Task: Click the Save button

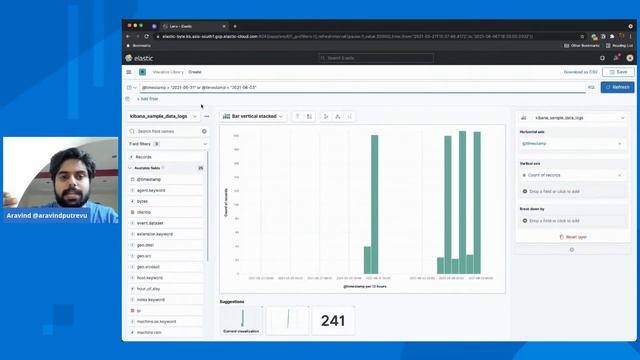Action: click(618, 72)
